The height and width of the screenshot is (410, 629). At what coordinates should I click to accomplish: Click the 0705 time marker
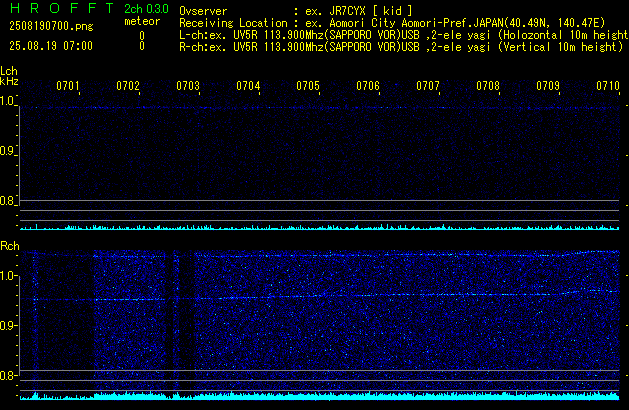coord(308,86)
